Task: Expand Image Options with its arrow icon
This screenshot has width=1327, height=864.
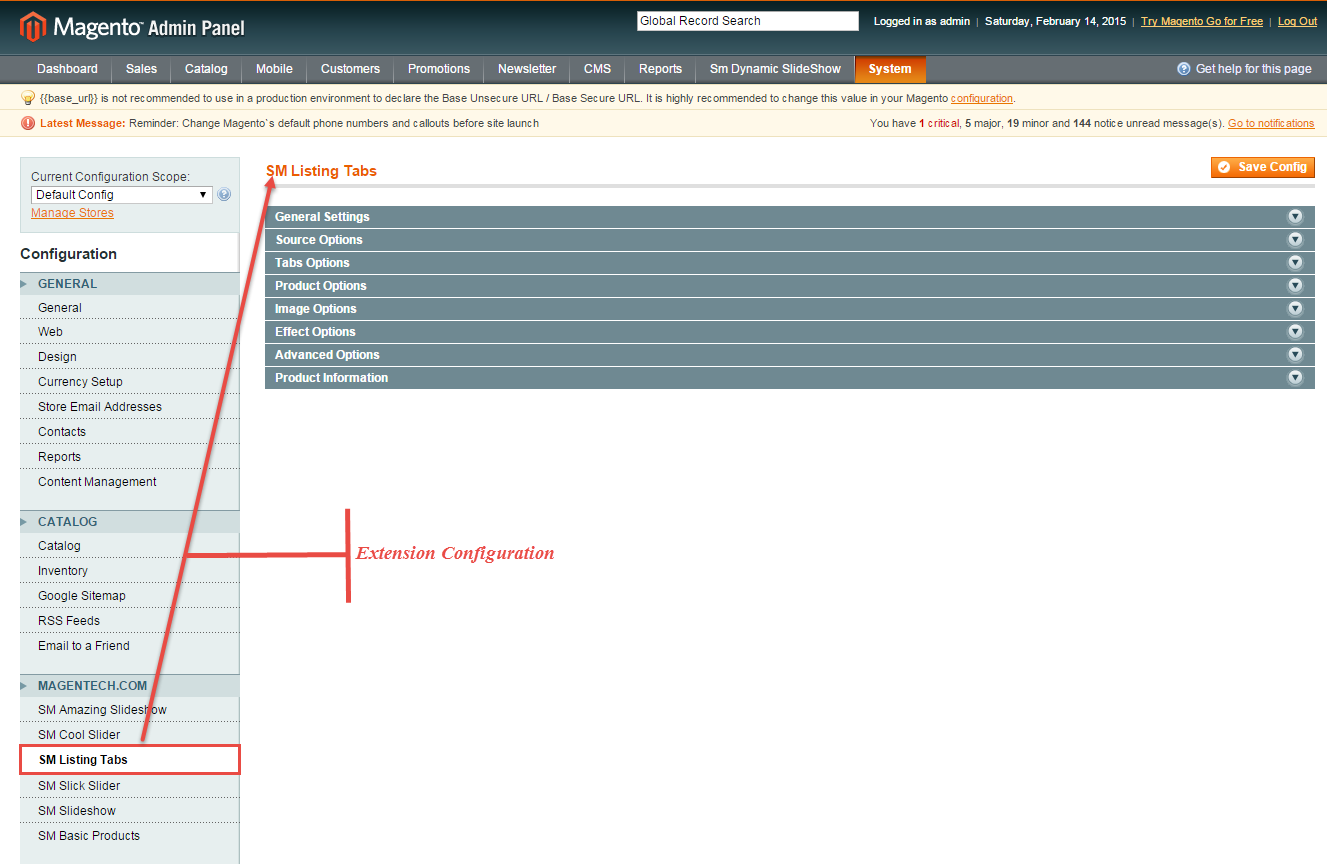Action: 1295,309
